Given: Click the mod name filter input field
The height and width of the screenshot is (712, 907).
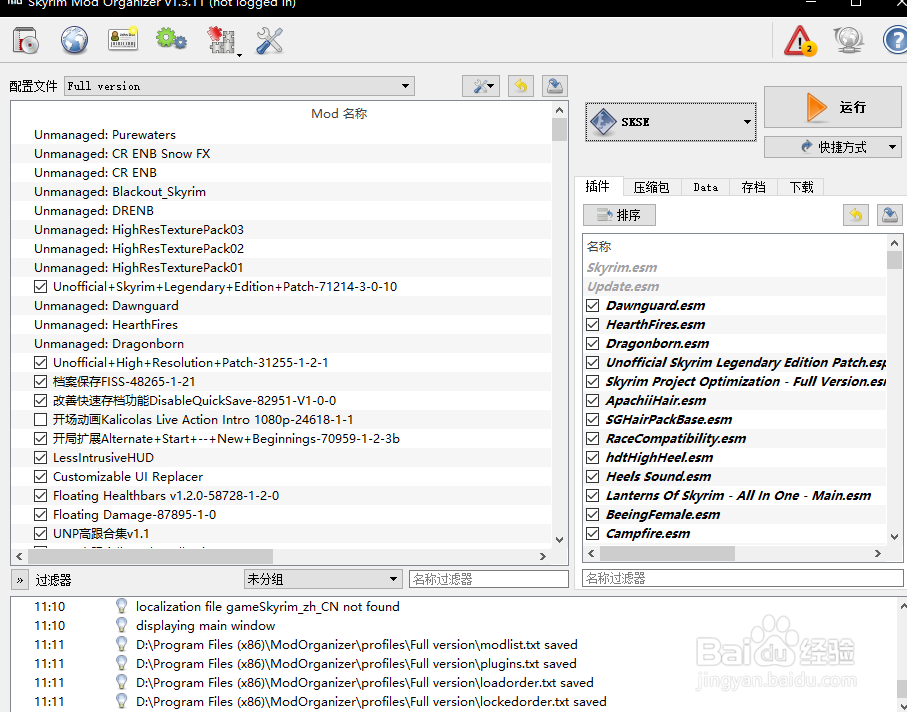Looking at the screenshot, I should pos(489,579).
